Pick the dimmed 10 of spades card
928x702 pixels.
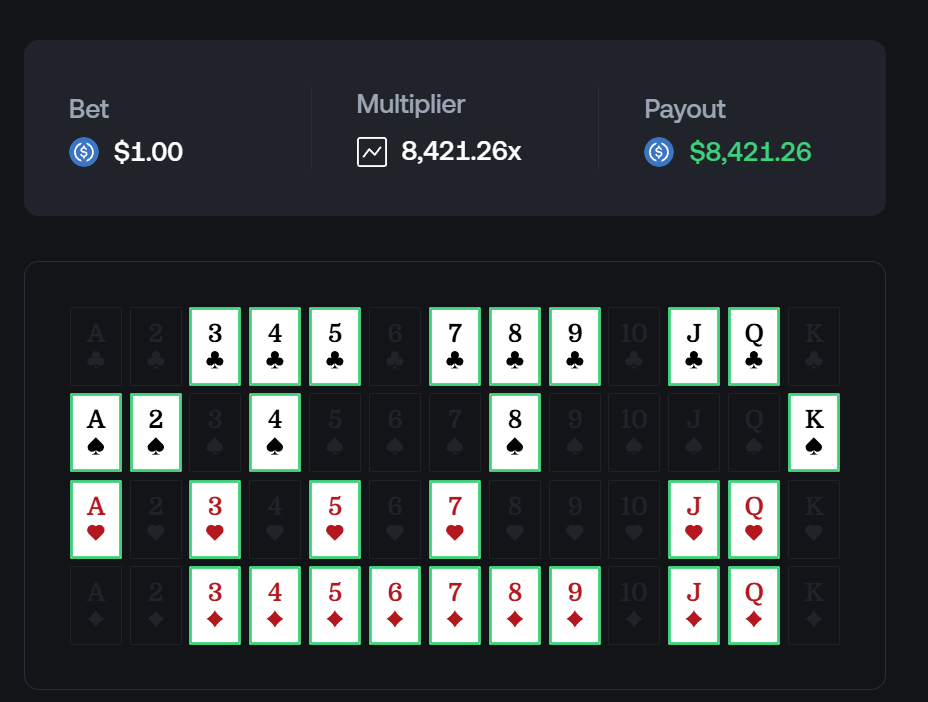pos(634,433)
